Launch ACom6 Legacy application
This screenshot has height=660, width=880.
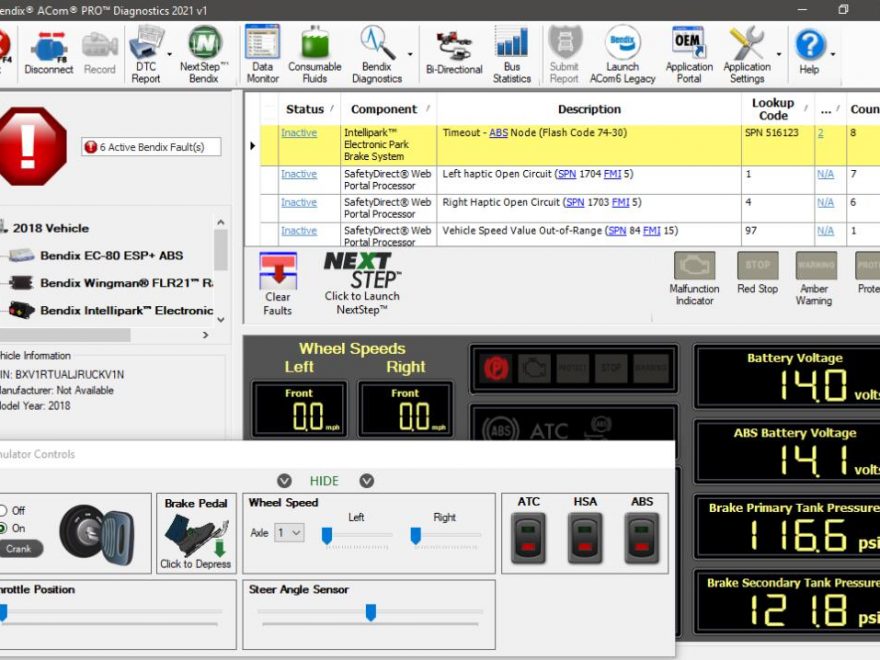click(x=622, y=56)
